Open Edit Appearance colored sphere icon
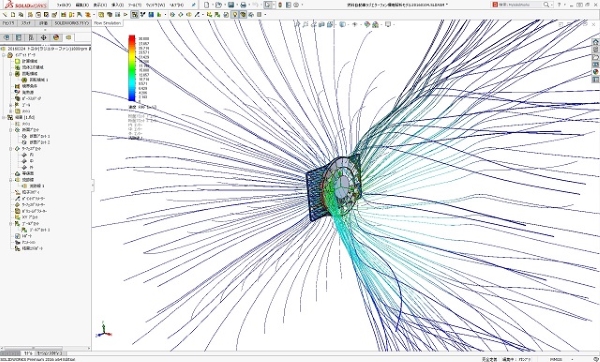Image resolution: width=600 pixels, height=362 pixels. 367,24
